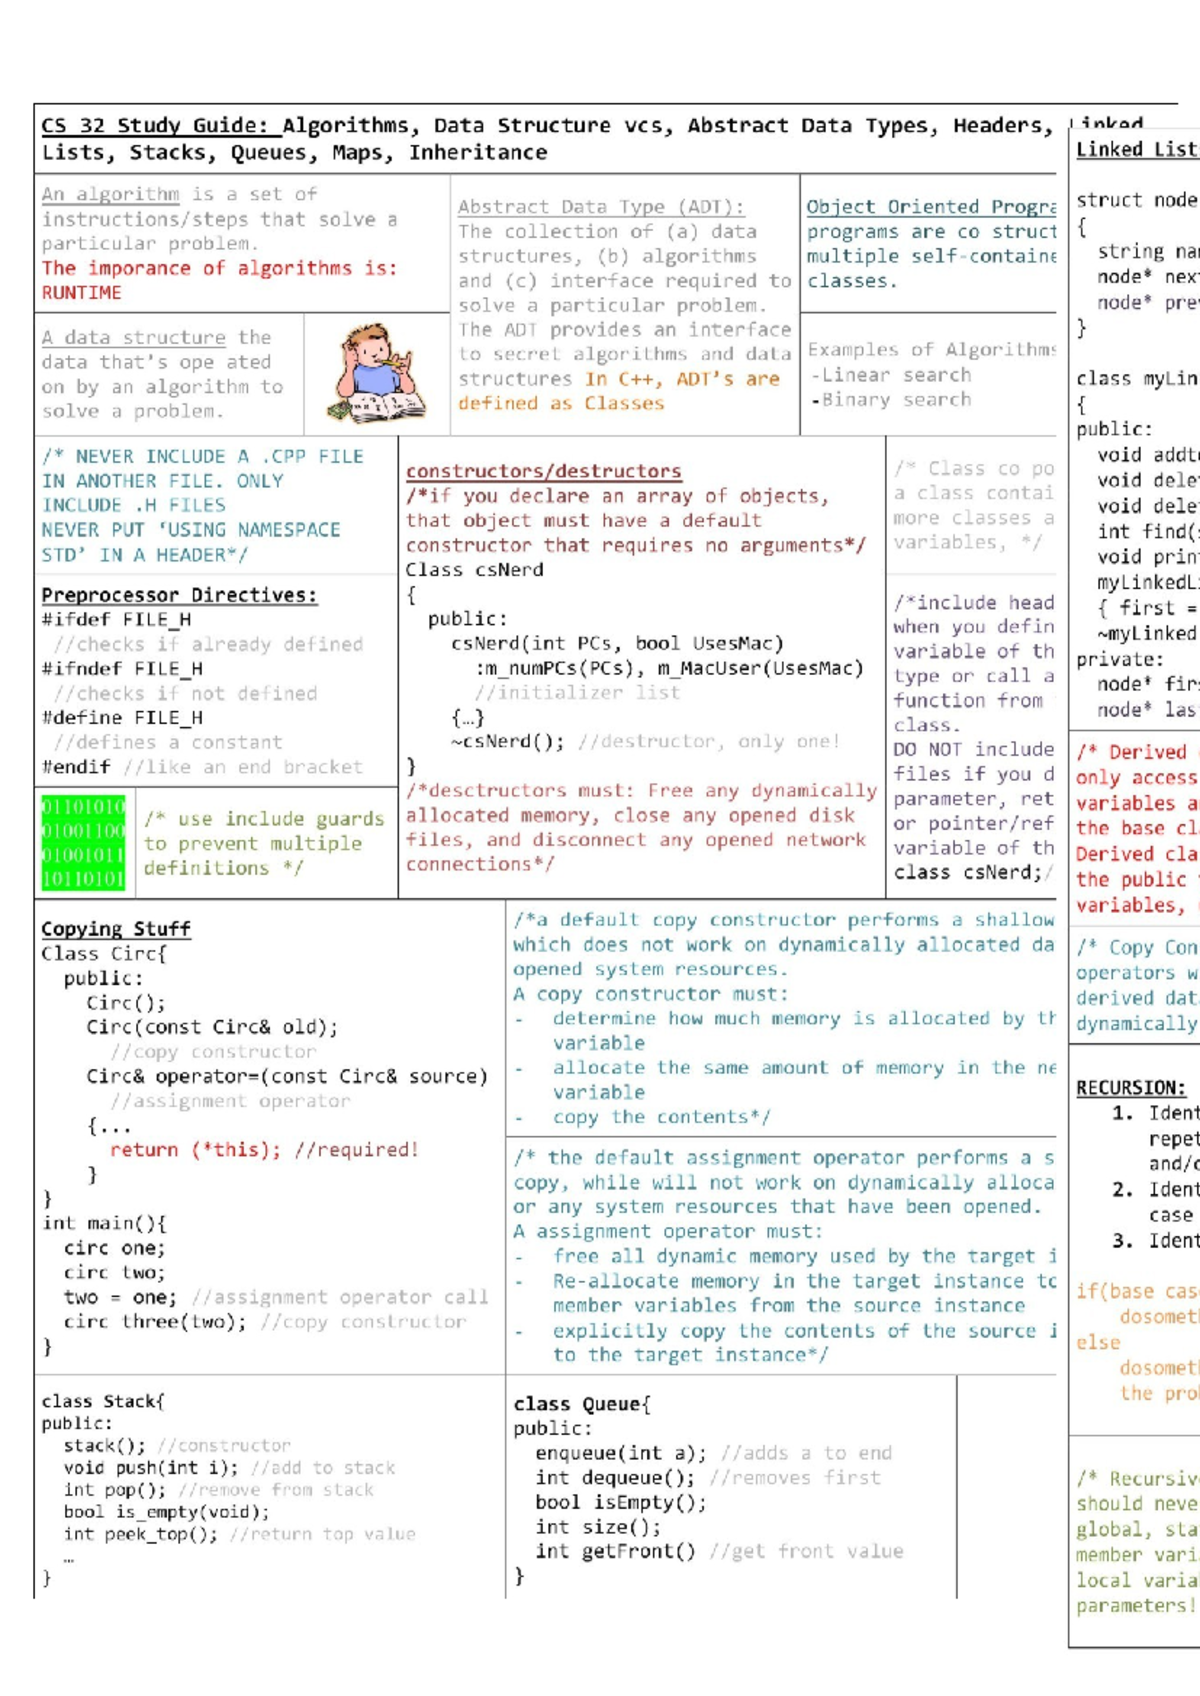Click the "class csNerd;" forward declaration
The height and width of the screenshot is (1696, 1200).
968,873
